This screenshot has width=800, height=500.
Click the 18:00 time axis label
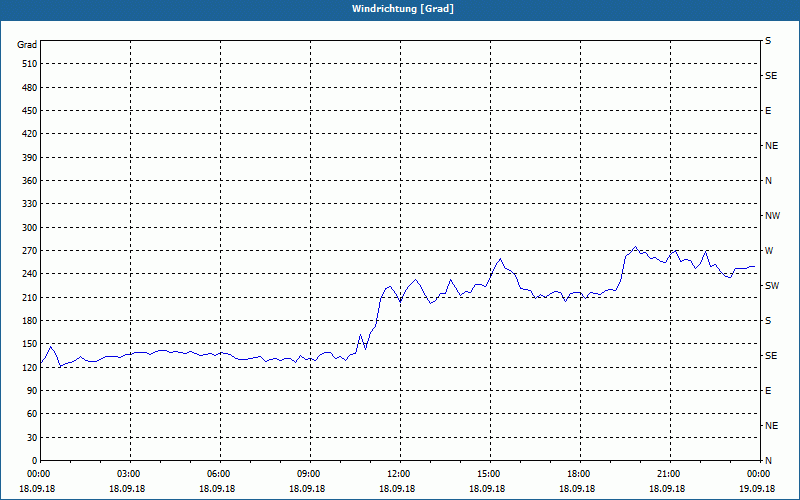580,474
